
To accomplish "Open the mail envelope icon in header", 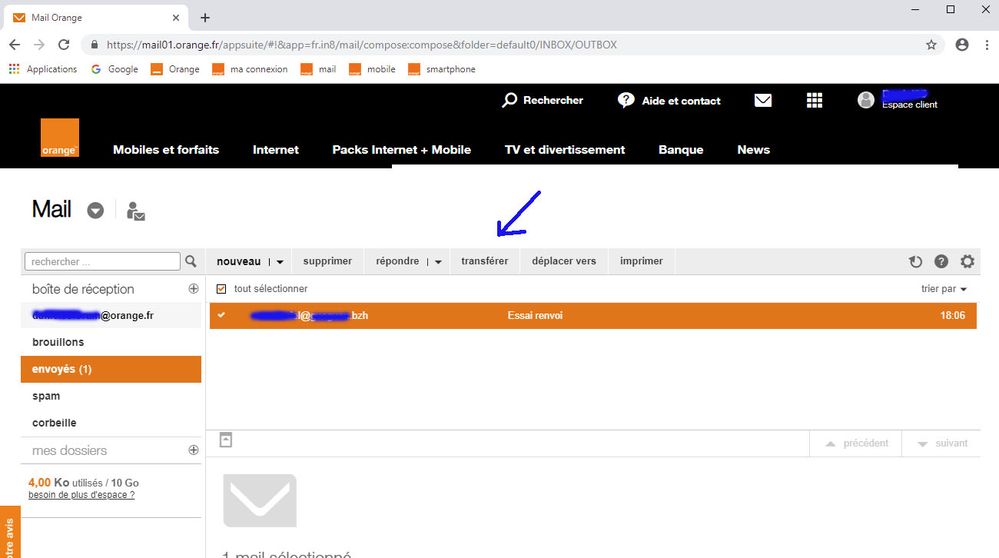I will coord(763,101).
